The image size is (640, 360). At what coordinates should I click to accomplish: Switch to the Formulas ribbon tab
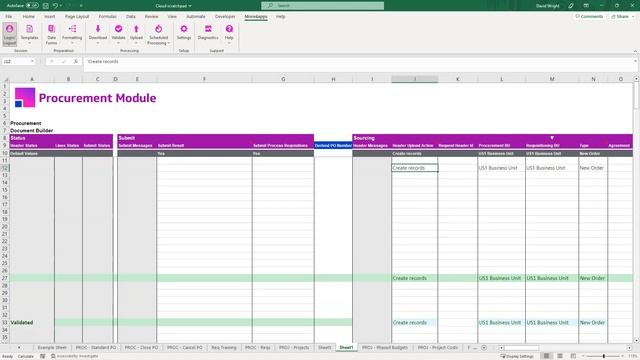[x=108, y=17]
